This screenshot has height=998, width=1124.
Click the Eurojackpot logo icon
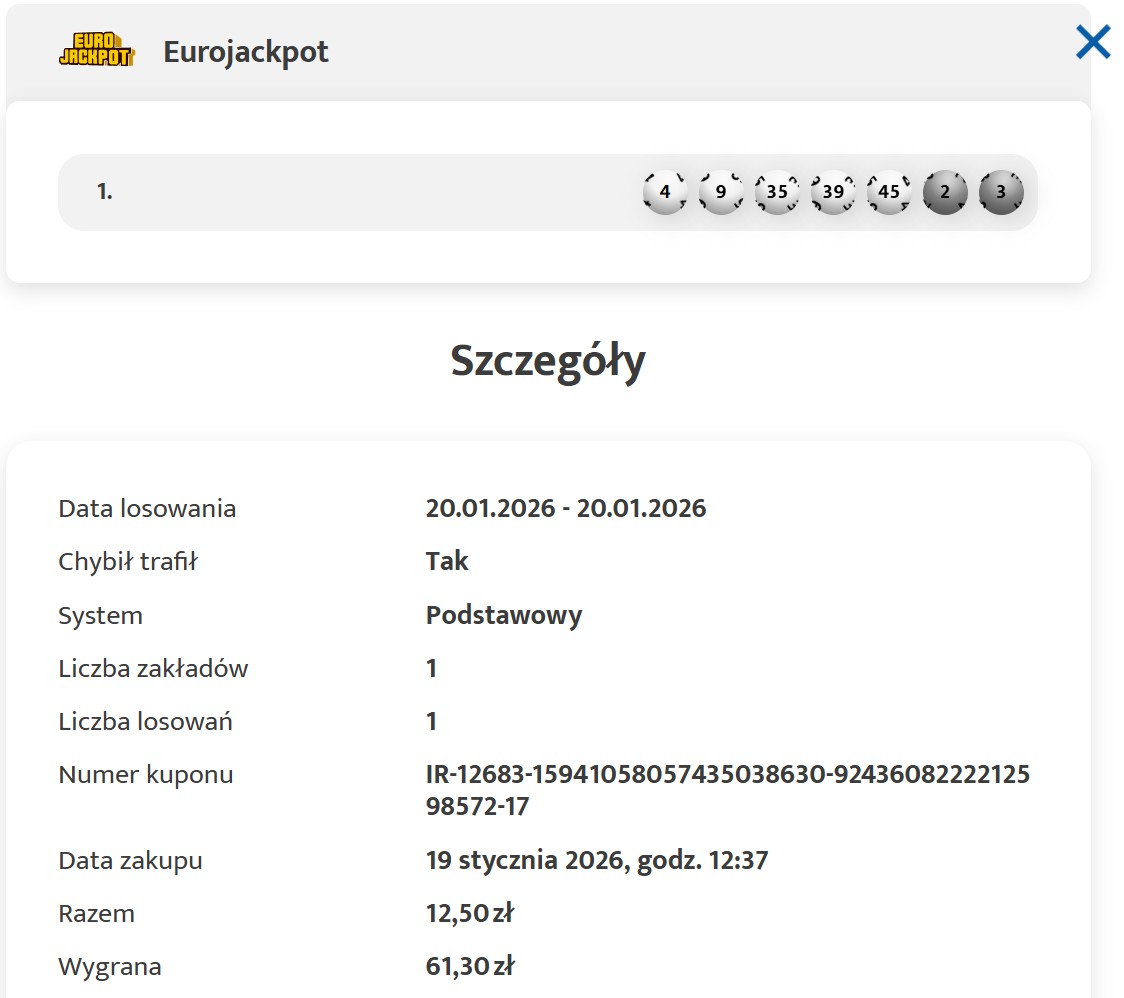(96, 51)
